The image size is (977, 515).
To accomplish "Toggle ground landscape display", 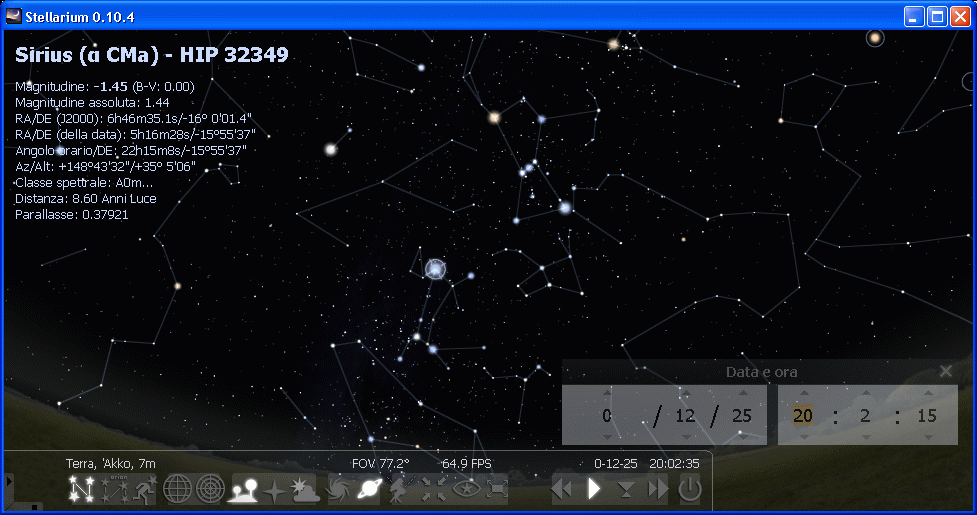I will click(244, 489).
